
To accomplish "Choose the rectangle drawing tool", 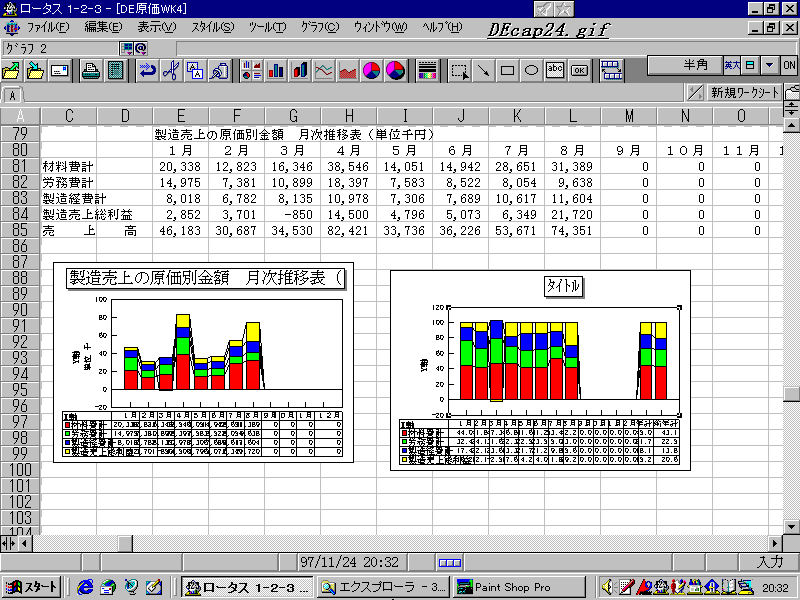I will tap(507, 70).
